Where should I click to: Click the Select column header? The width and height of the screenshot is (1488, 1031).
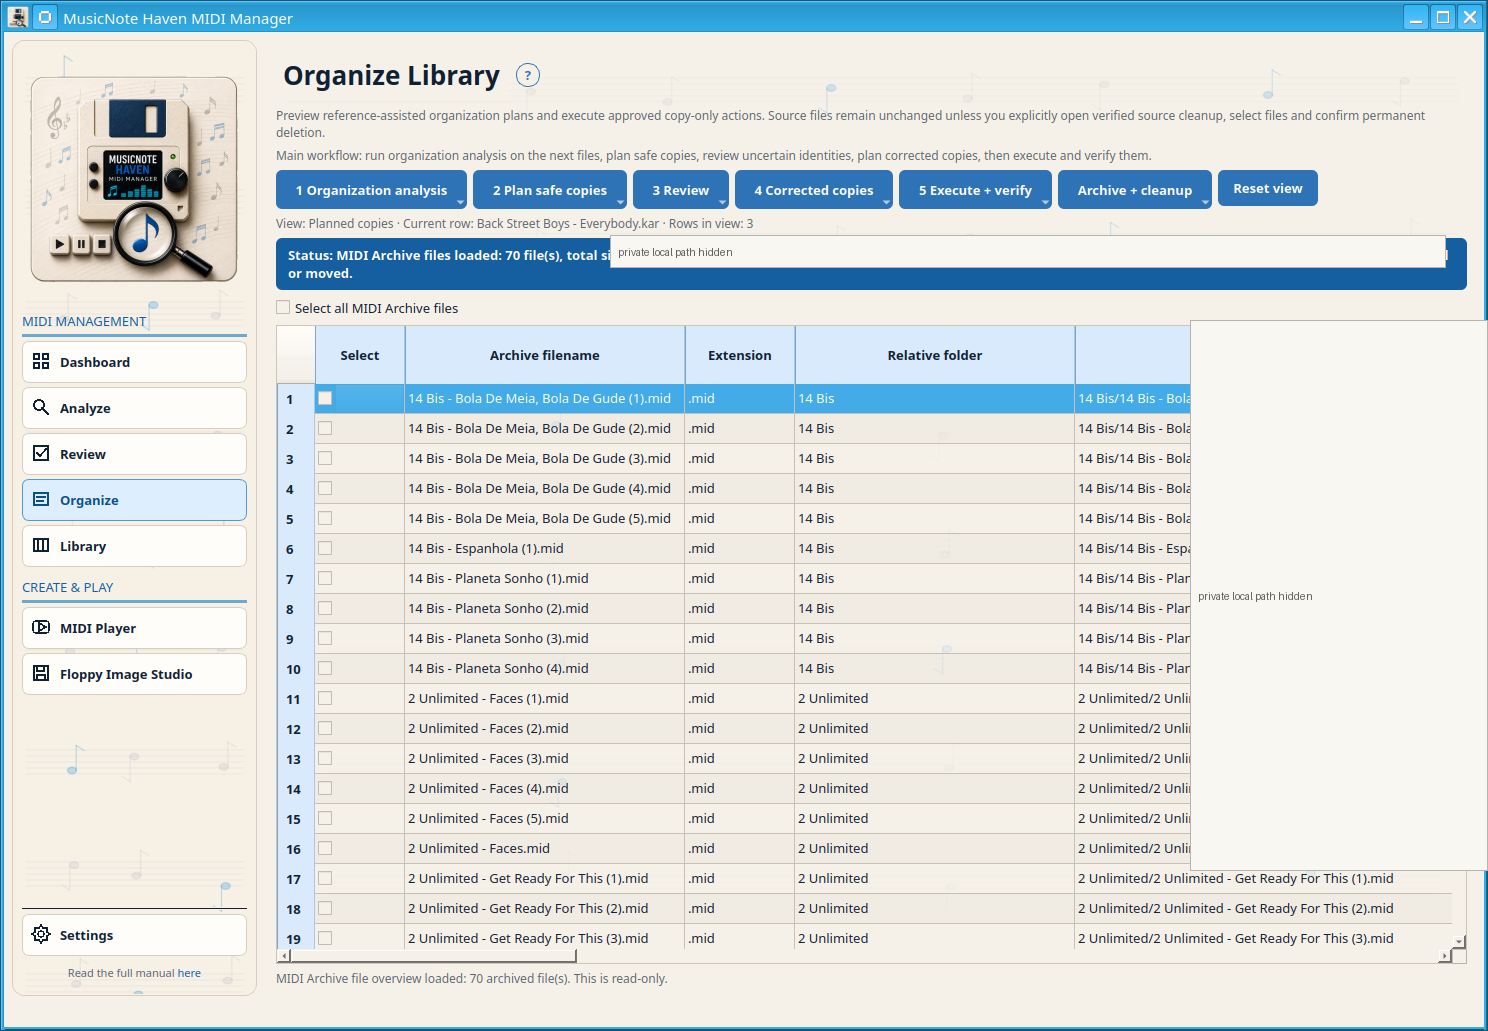(x=360, y=355)
